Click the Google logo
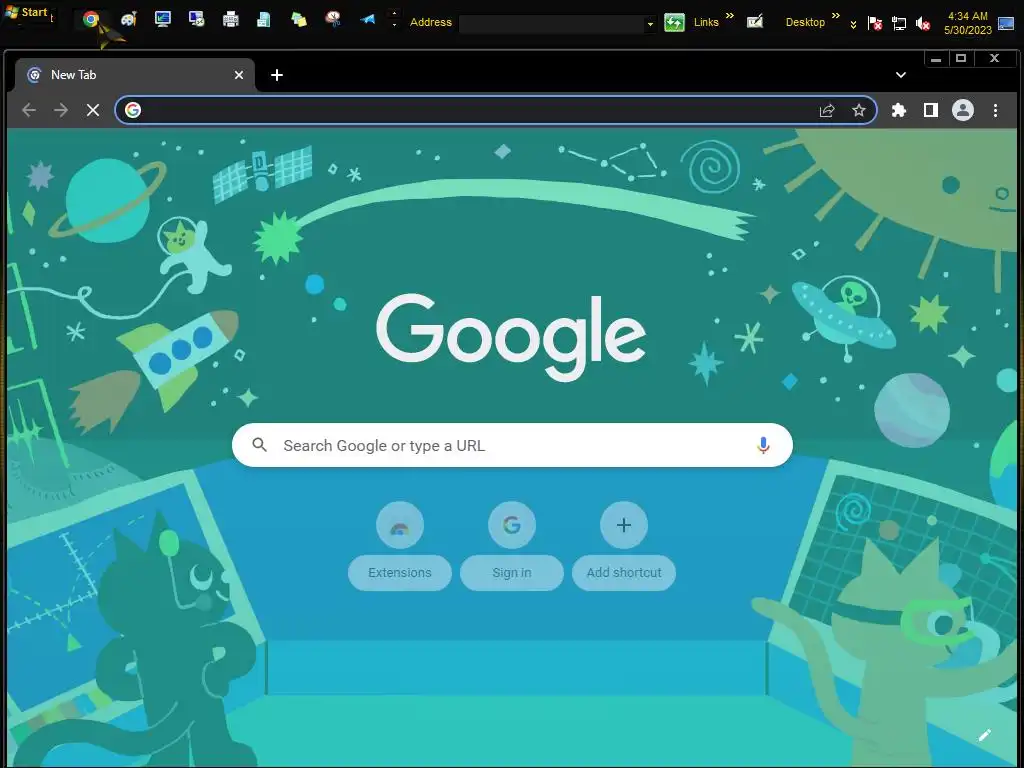The width and height of the screenshot is (1024, 768). pos(511,337)
